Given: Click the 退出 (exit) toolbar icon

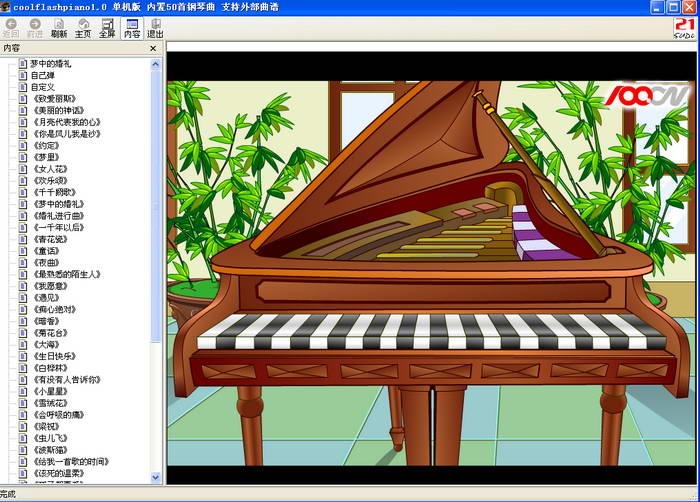Looking at the screenshot, I should coord(155,24).
